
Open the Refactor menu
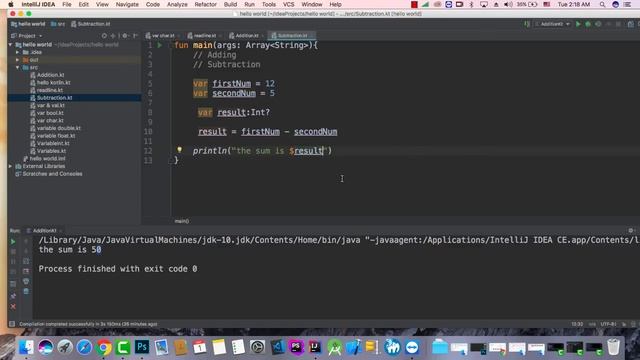click(205, 4)
